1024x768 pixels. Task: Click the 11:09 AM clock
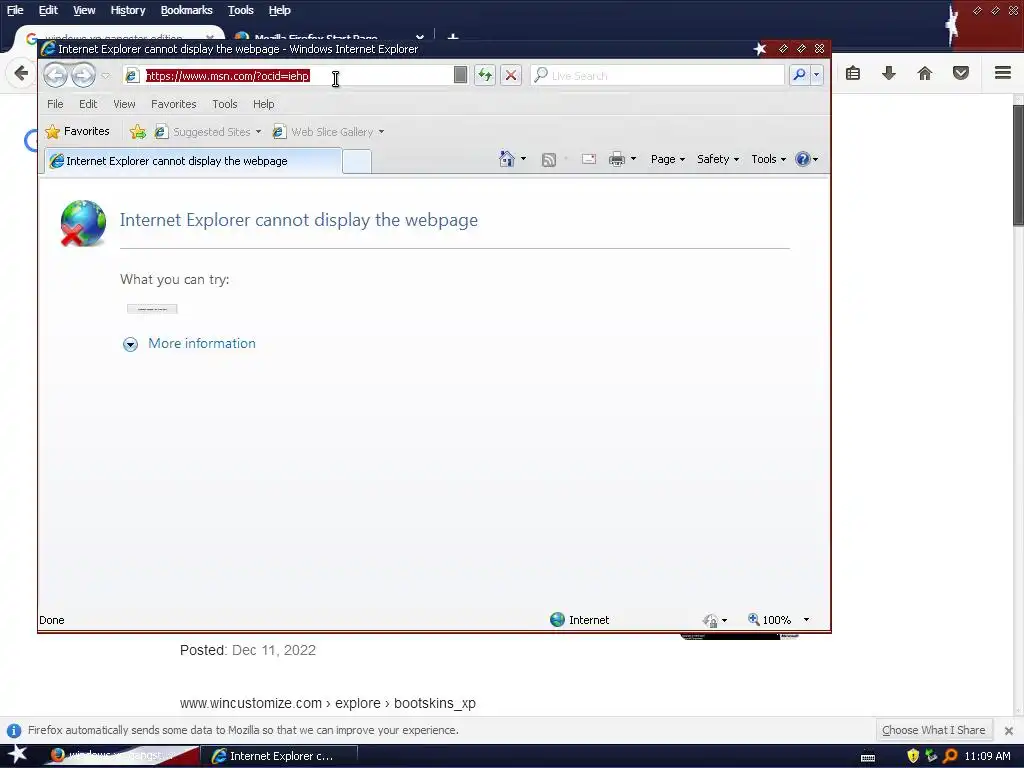987,756
